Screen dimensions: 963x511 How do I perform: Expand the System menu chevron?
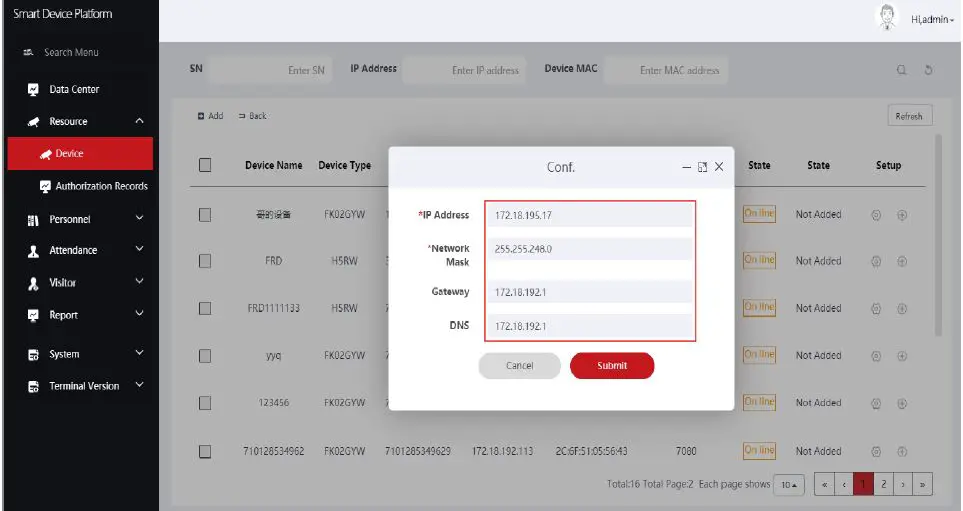pyautogui.click(x=139, y=353)
